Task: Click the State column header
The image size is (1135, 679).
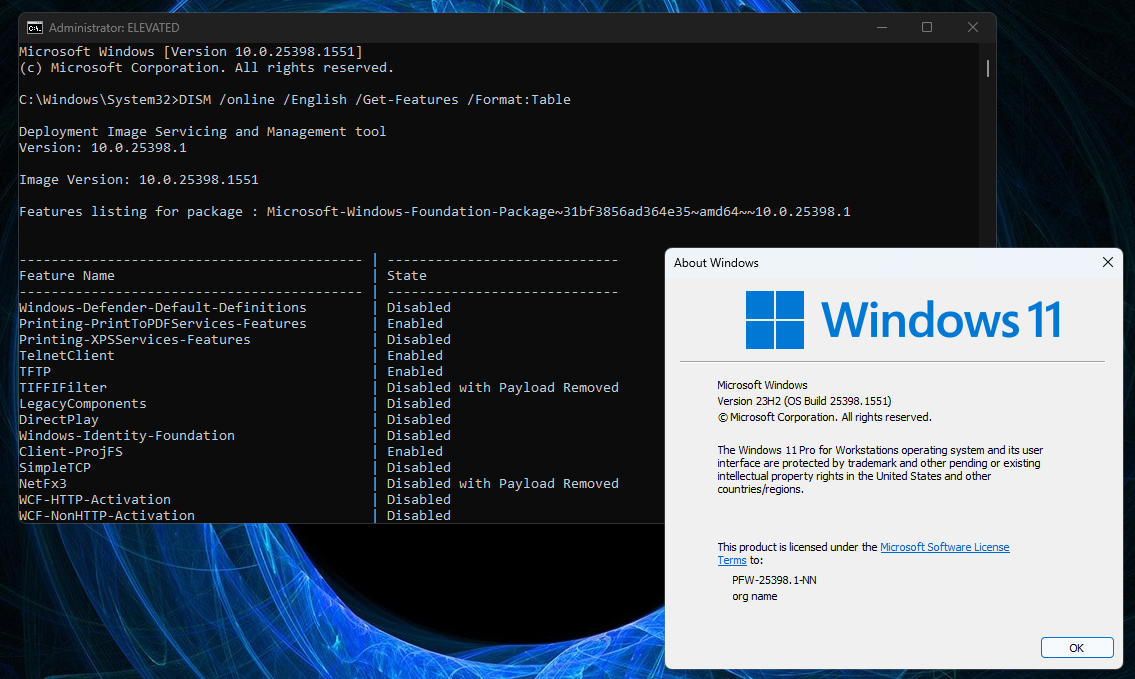Action: pyautogui.click(x=407, y=276)
